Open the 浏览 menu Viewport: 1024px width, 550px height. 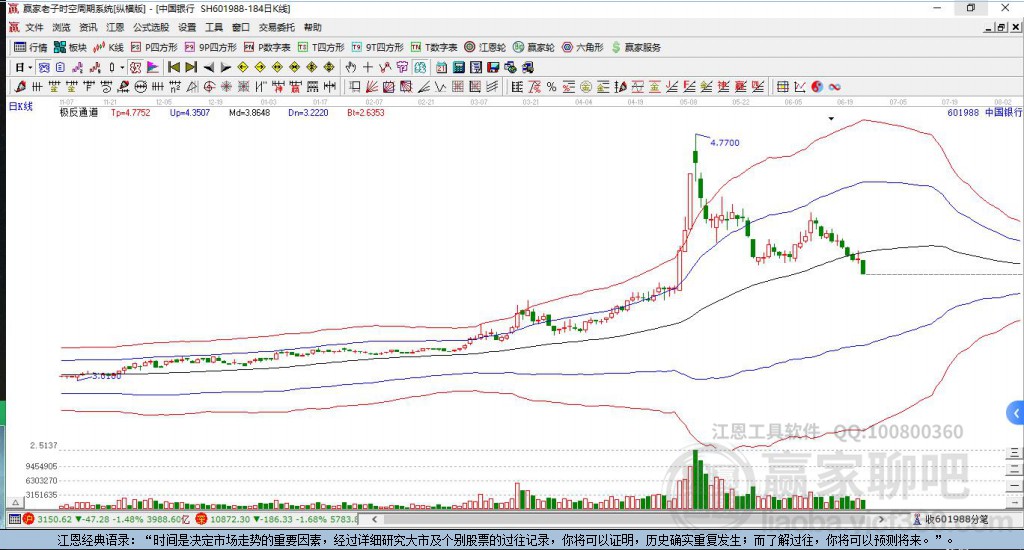(x=61, y=27)
